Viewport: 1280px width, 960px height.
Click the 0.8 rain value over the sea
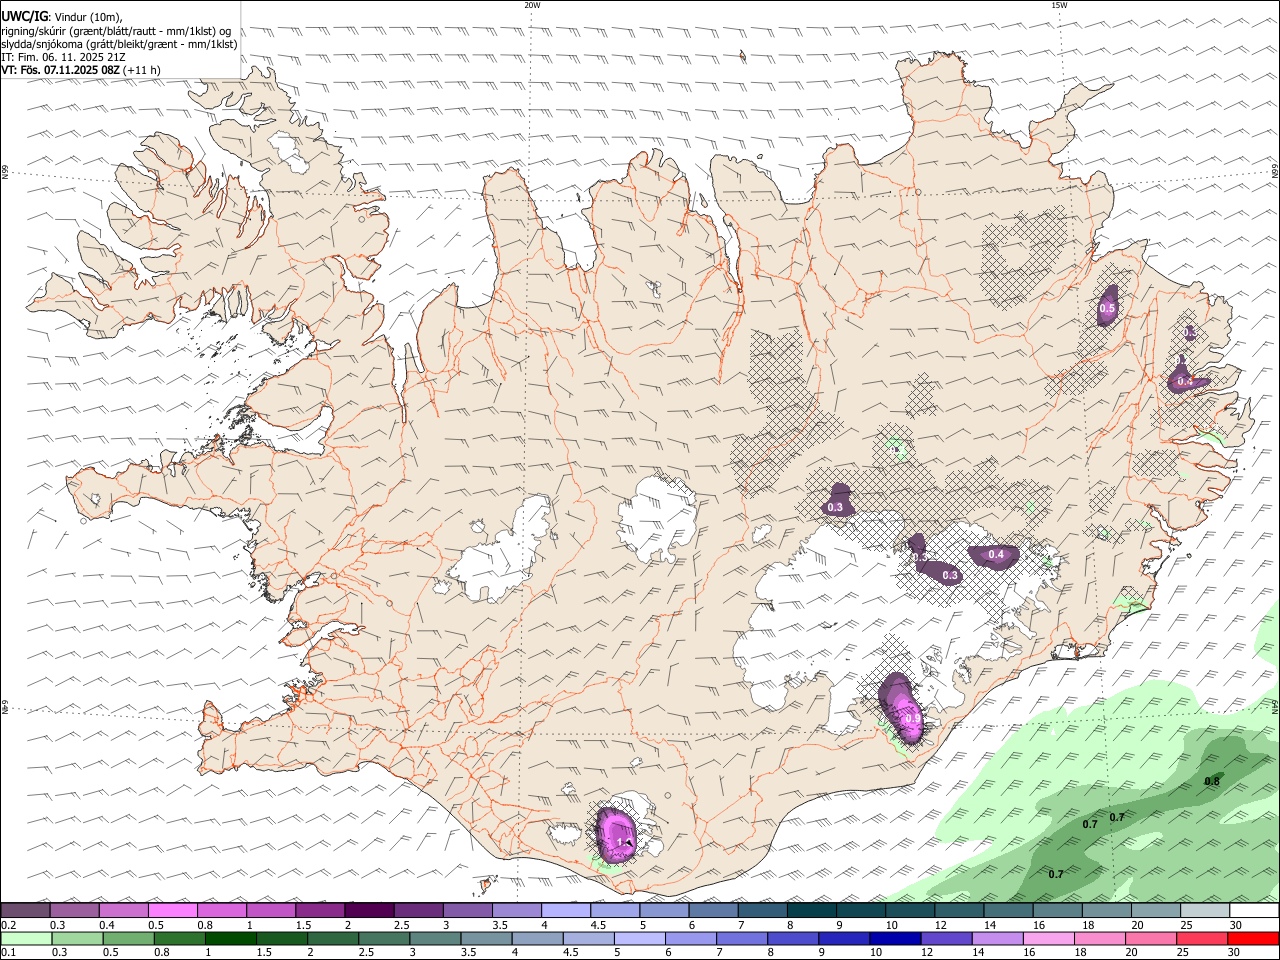click(1212, 781)
